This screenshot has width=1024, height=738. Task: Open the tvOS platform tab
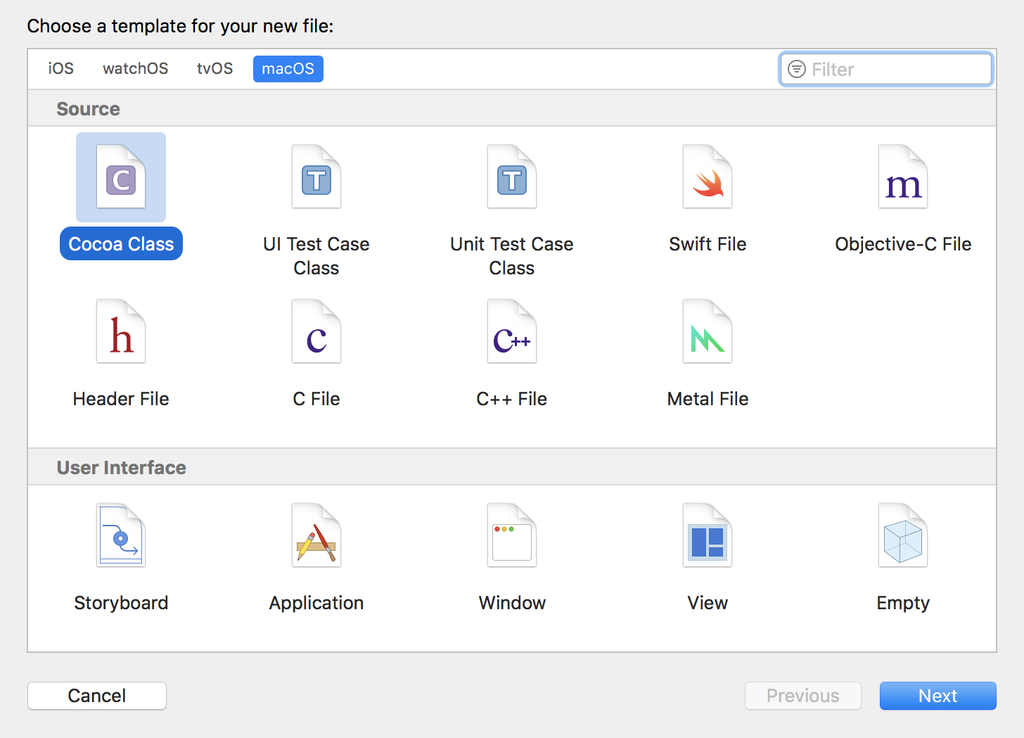(x=215, y=69)
